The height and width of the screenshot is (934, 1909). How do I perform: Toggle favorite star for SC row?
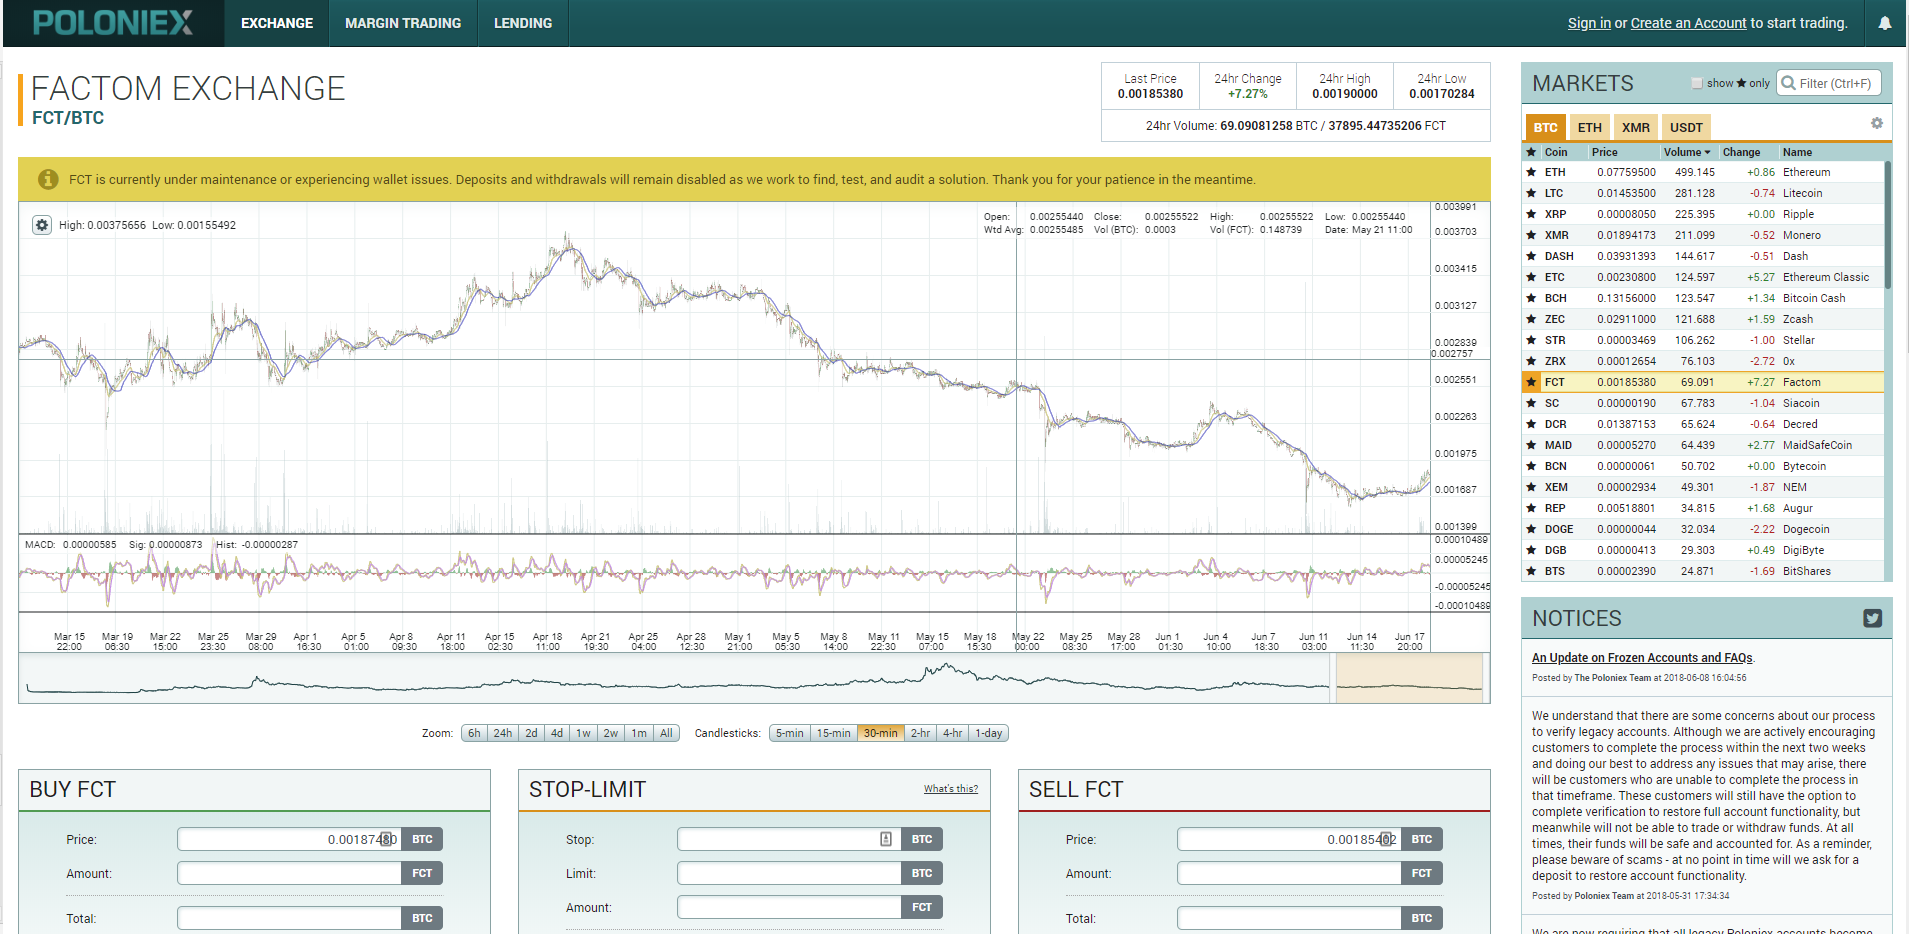[1531, 403]
